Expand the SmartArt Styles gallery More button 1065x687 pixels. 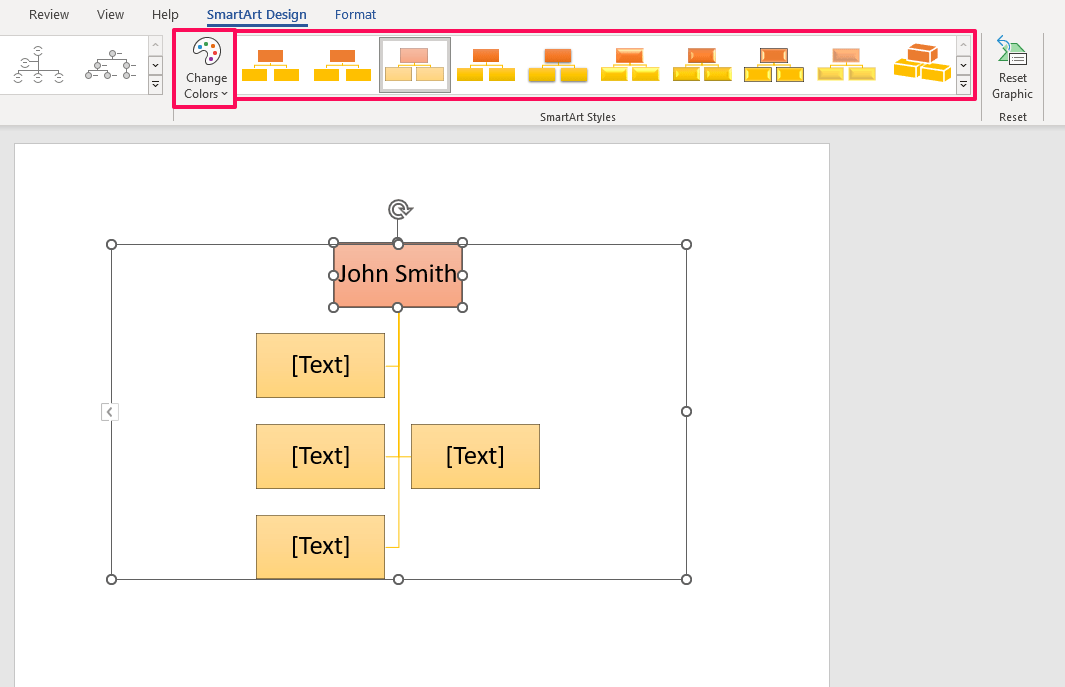click(963, 86)
